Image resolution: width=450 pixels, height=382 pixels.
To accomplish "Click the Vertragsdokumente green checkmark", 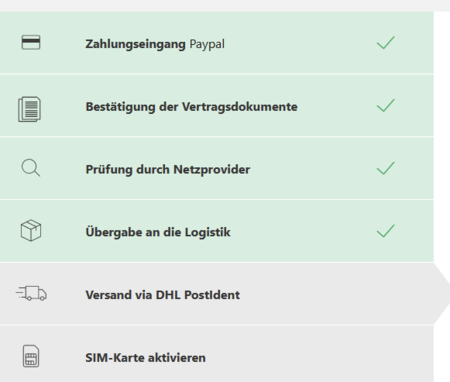I will point(386,105).
